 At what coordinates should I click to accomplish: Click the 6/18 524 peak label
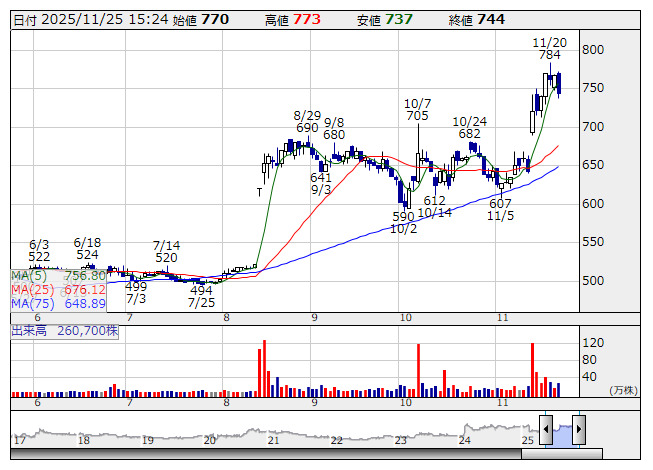87,249
